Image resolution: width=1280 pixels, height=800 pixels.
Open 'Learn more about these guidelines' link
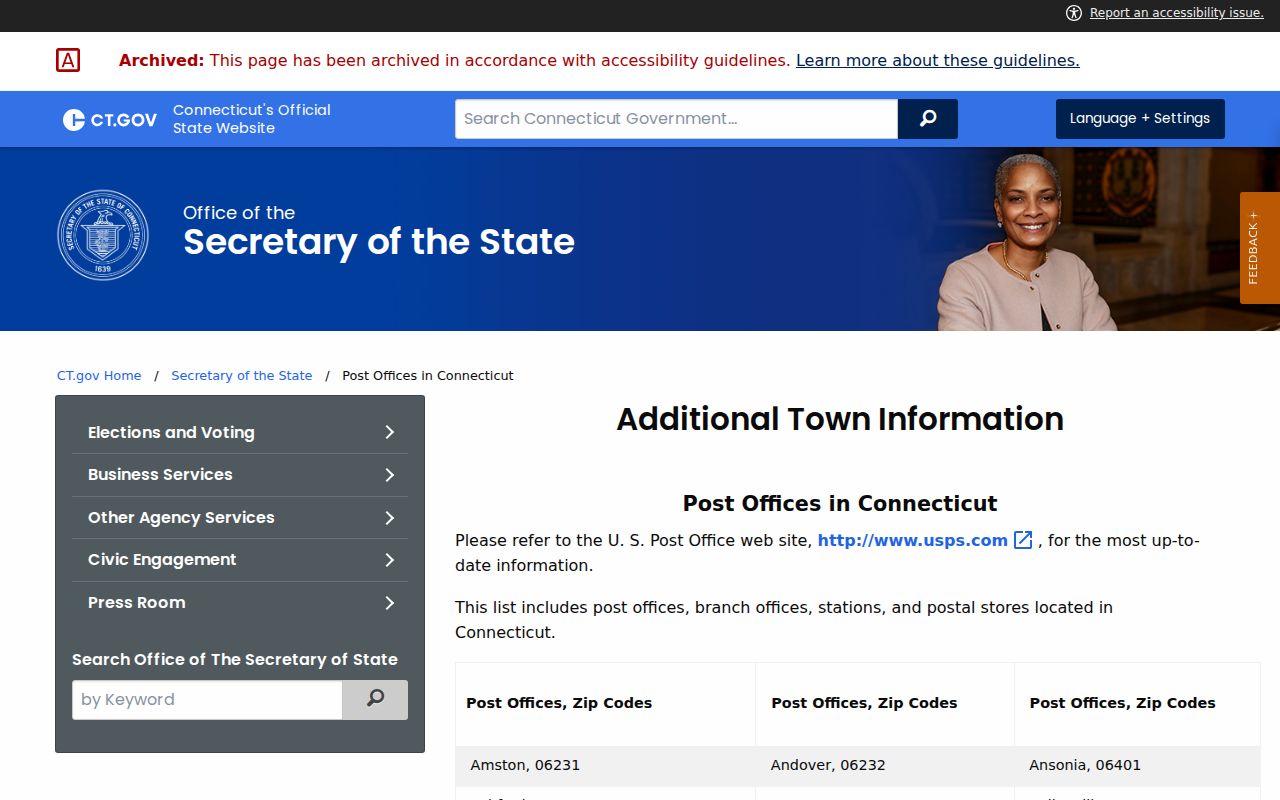pos(938,60)
